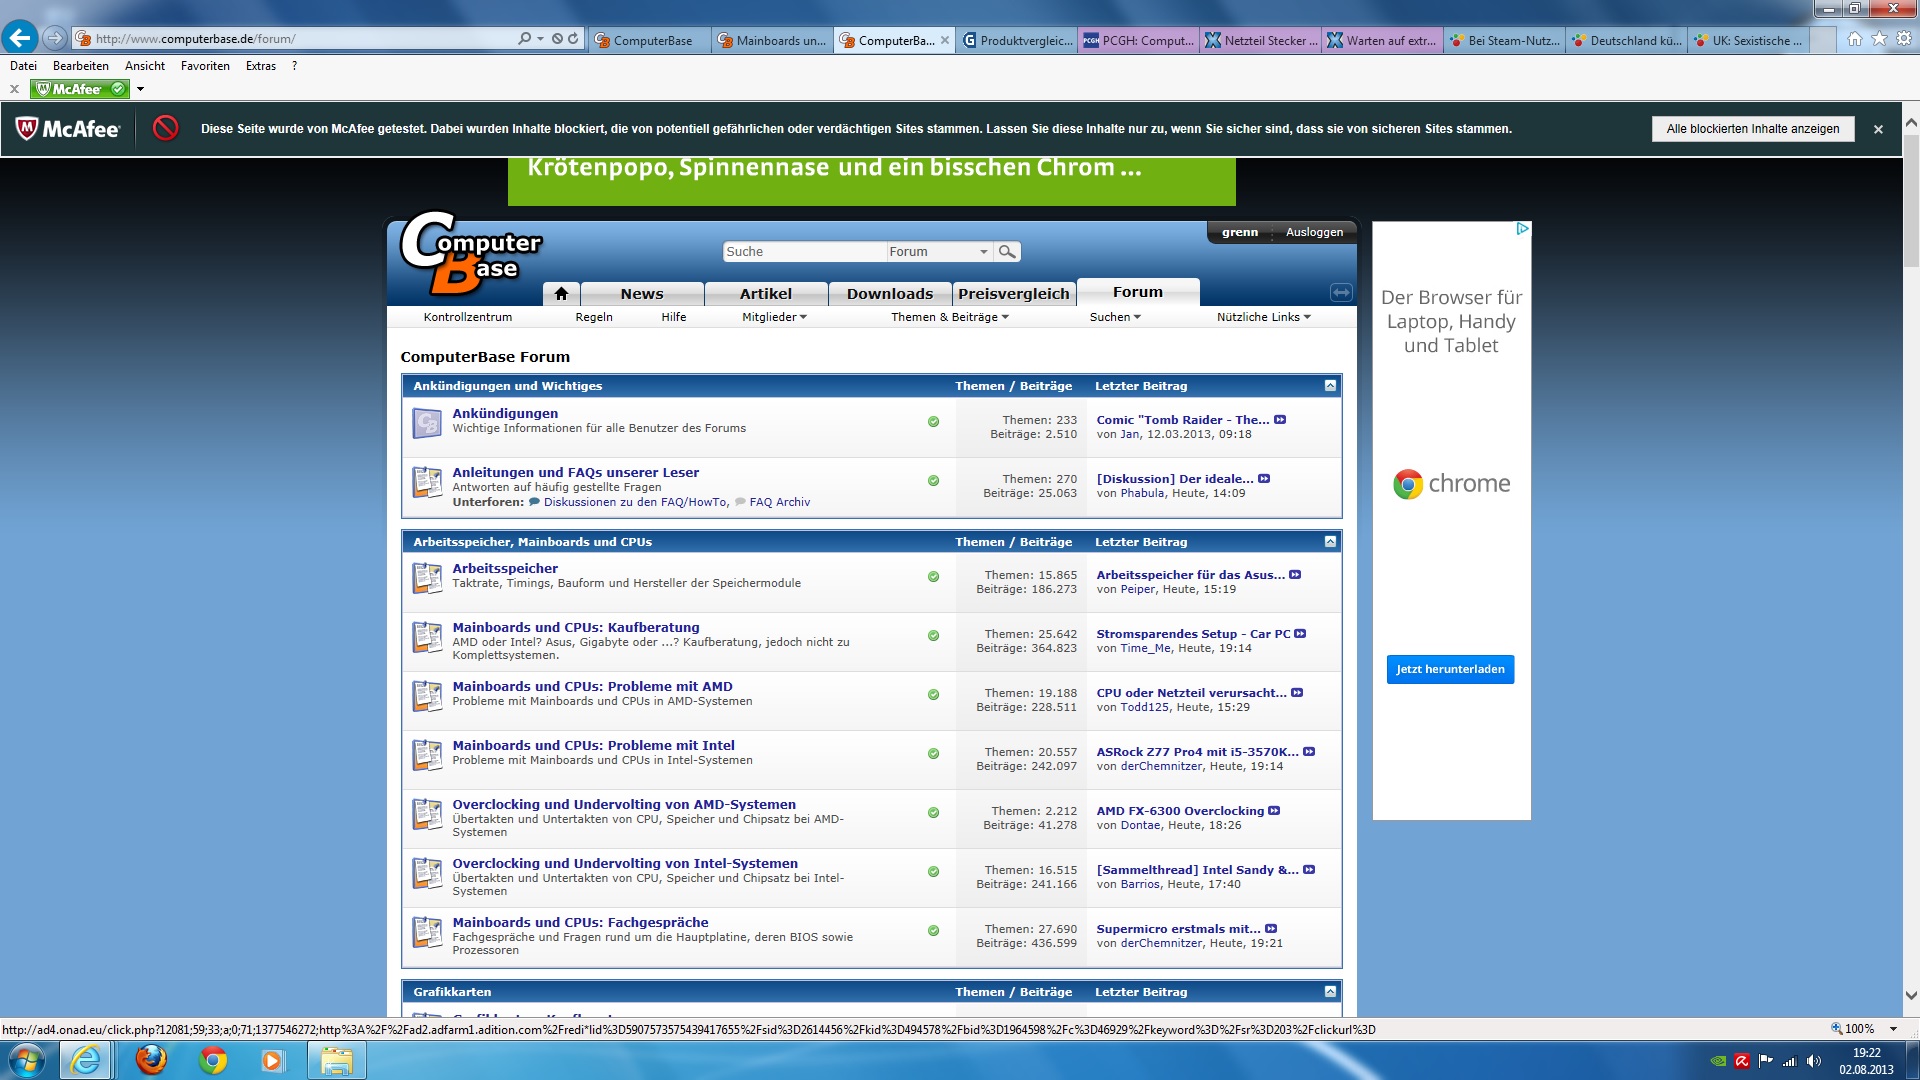
Task: Open the Themen & Beiträge dropdown
Action: (949, 317)
